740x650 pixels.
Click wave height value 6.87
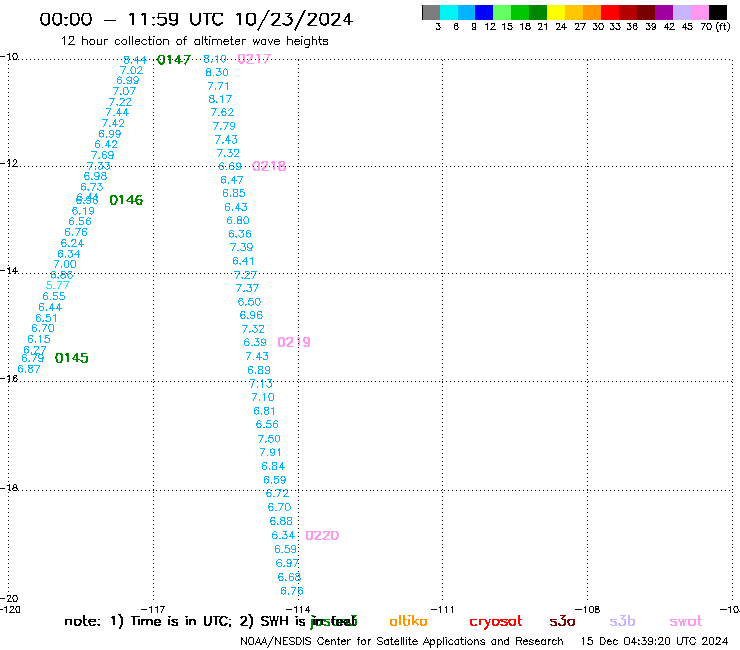29,369
